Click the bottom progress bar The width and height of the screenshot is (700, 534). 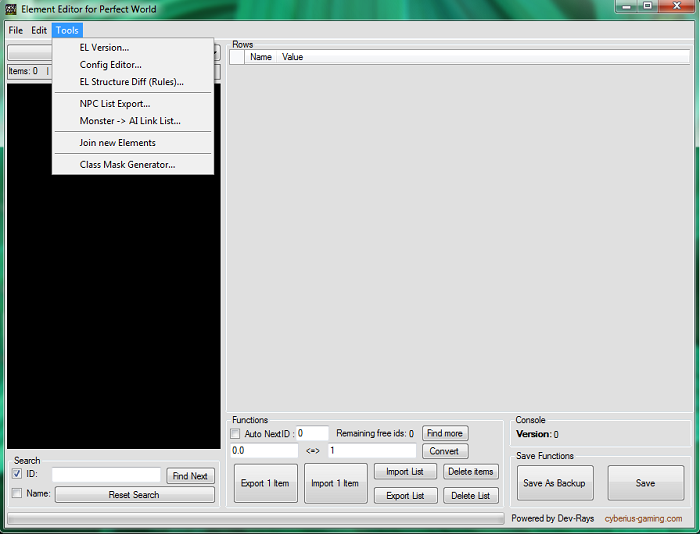256,518
